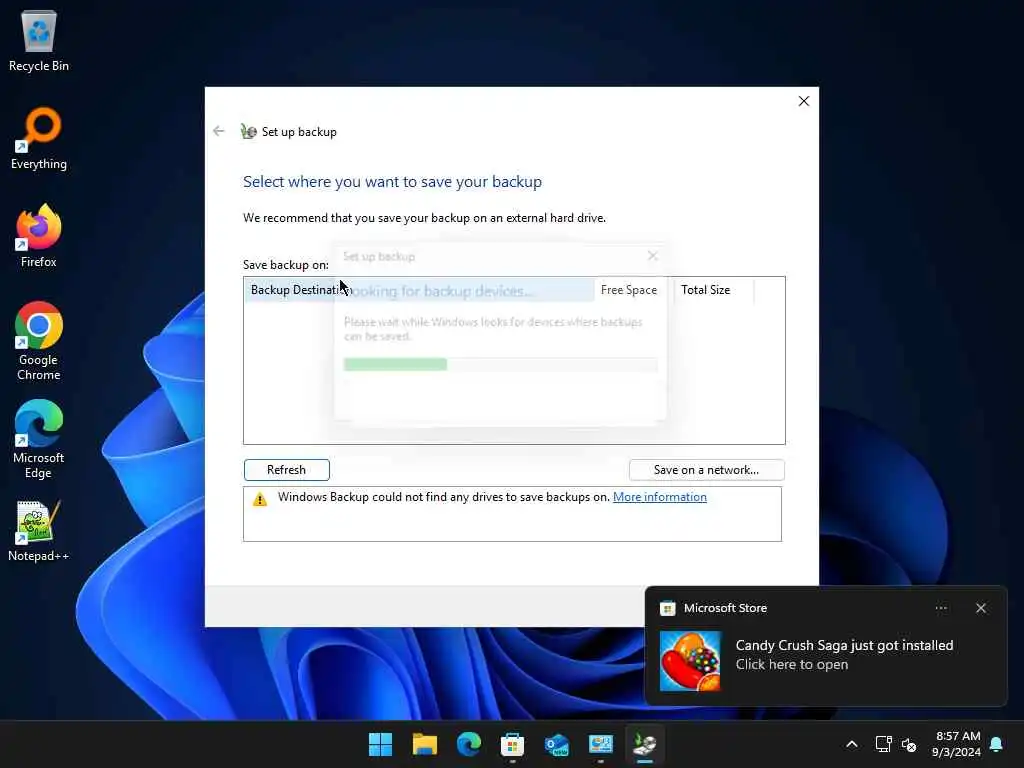Click the Refresh button

click(x=287, y=470)
